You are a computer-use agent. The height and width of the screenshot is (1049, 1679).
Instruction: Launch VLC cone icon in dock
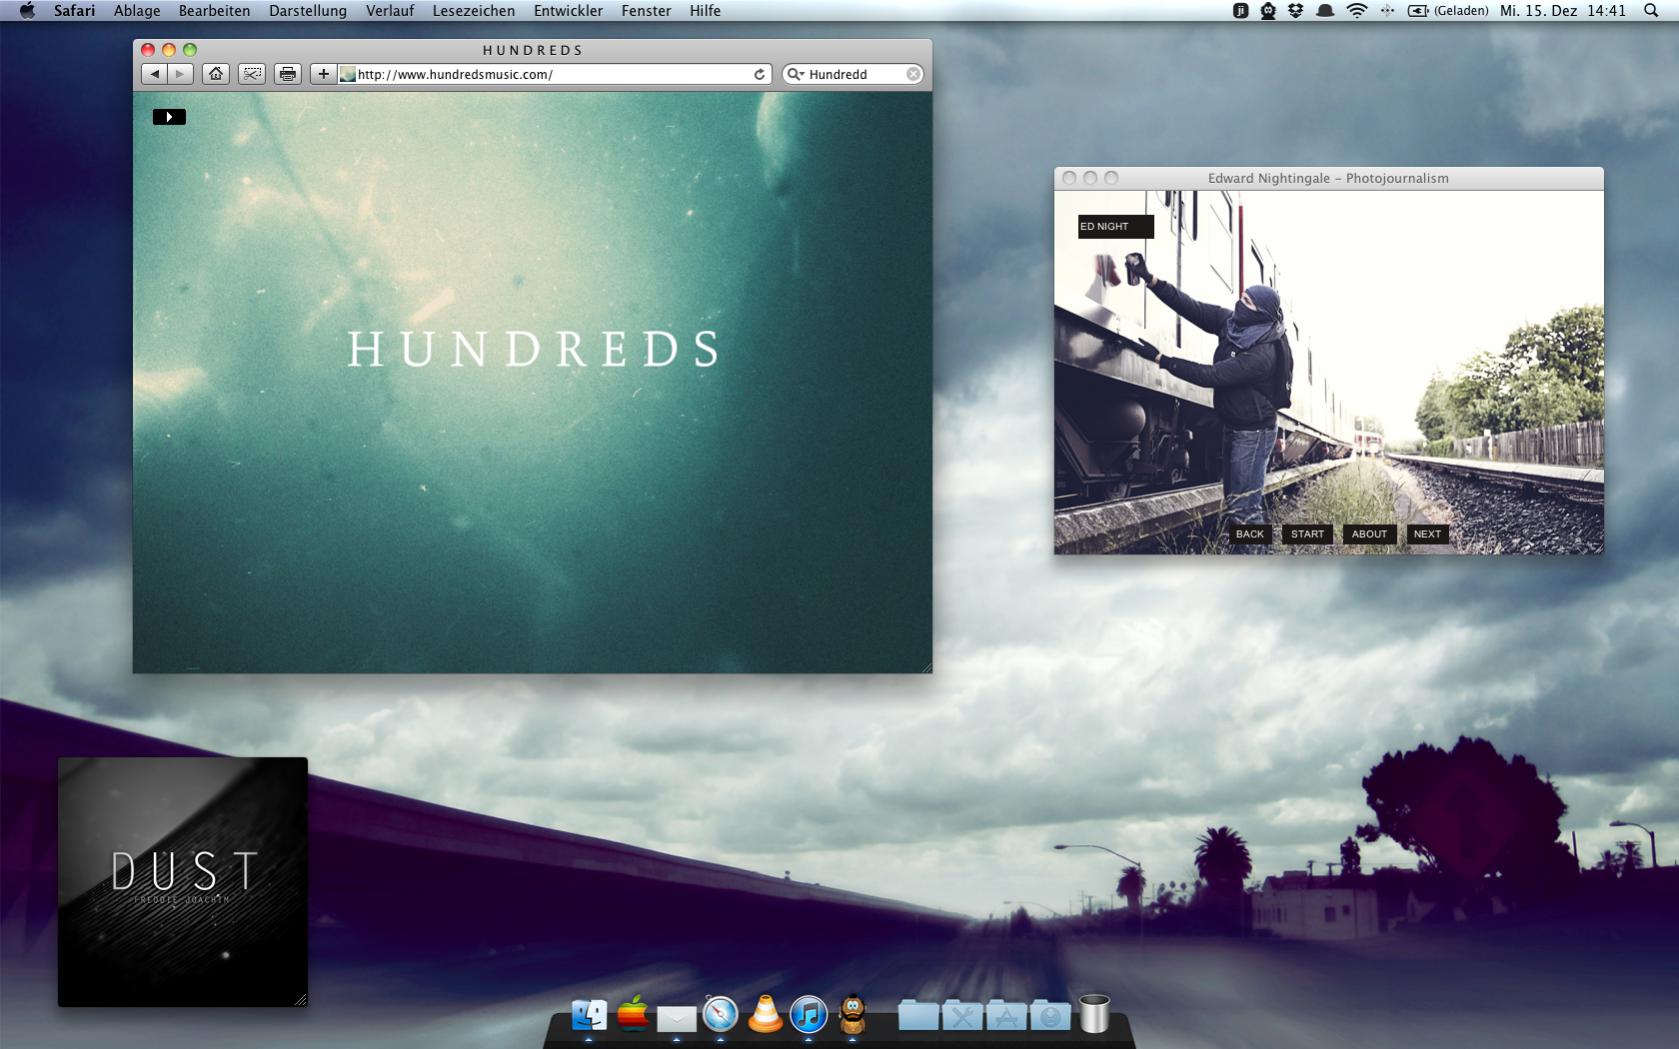pyautogui.click(x=765, y=1014)
